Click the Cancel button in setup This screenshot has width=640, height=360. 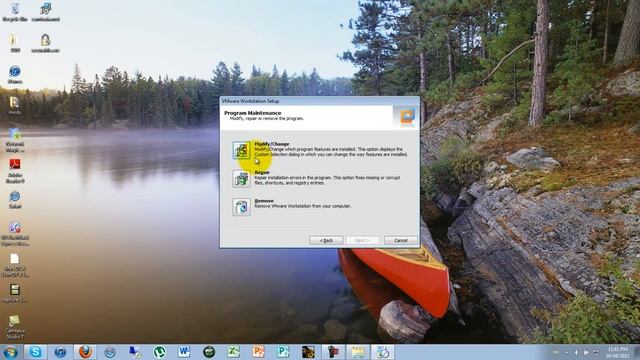[x=401, y=240]
